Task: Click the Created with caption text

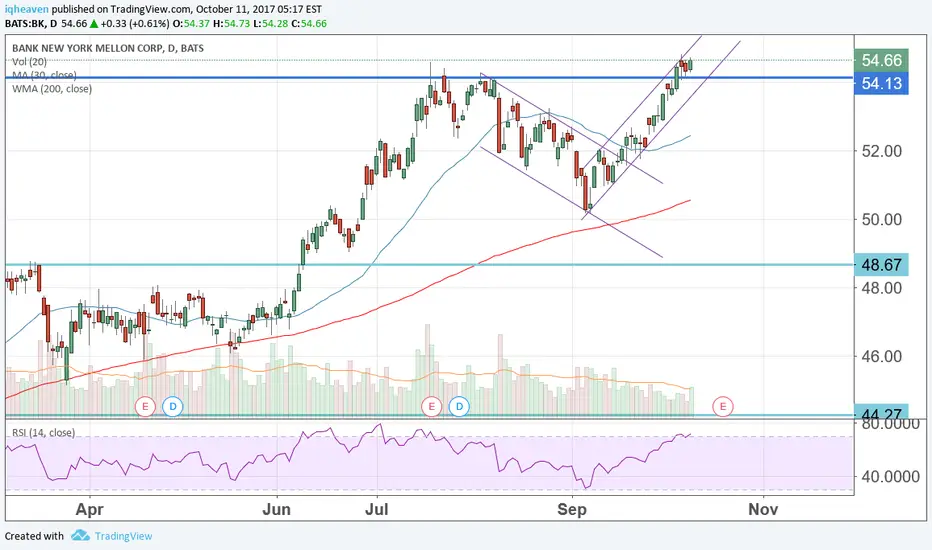Action: [34, 536]
